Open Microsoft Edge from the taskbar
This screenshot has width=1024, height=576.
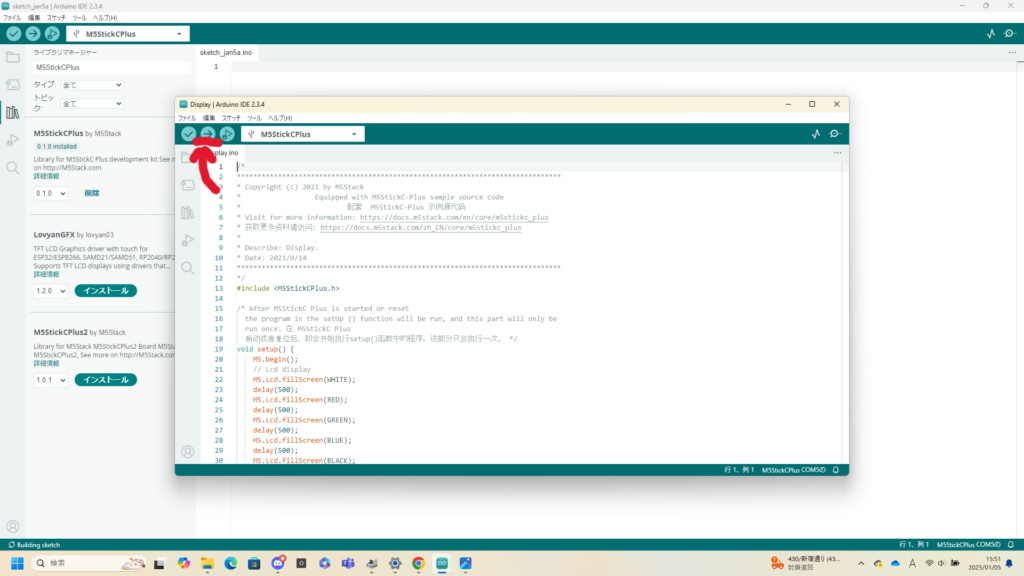pyautogui.click(x=231, y=563)
